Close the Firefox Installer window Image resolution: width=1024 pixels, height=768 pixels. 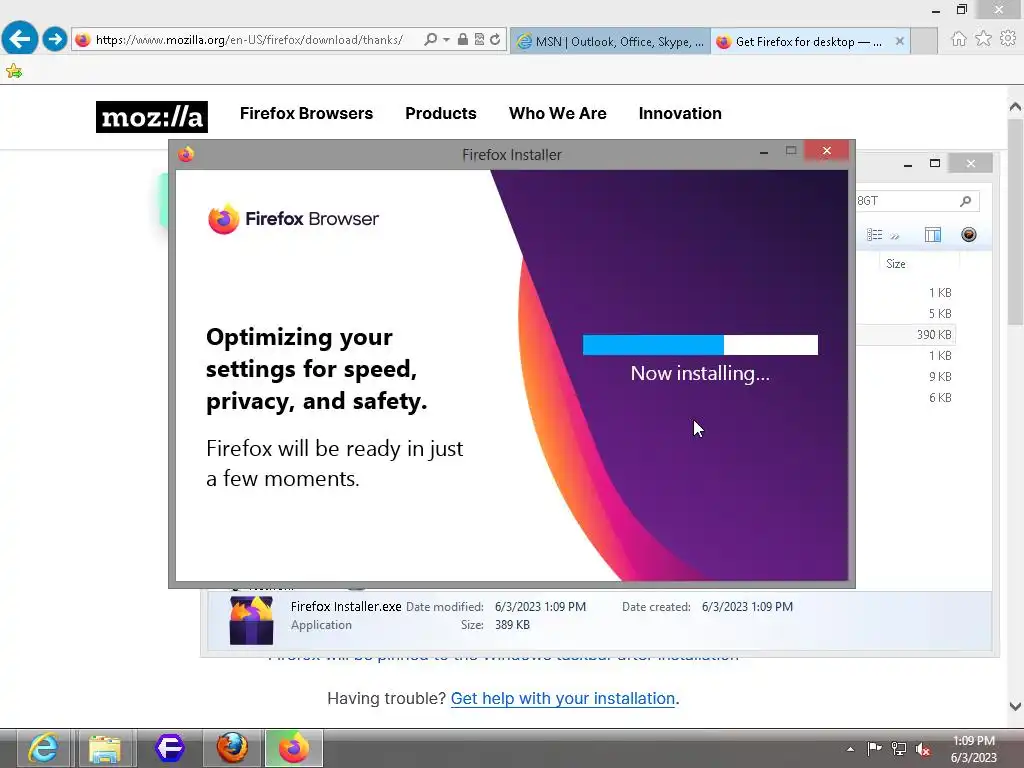point(827,151)
